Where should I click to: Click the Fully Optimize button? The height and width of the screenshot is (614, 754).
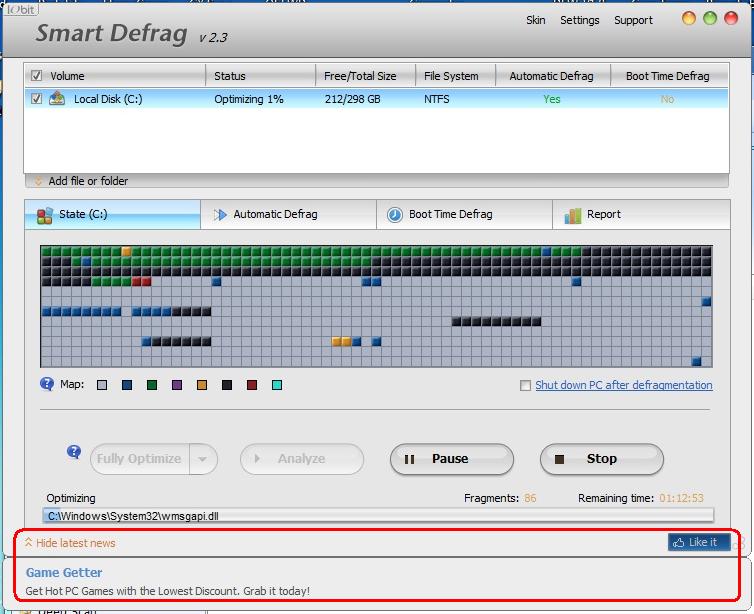[x=139, y=459]
